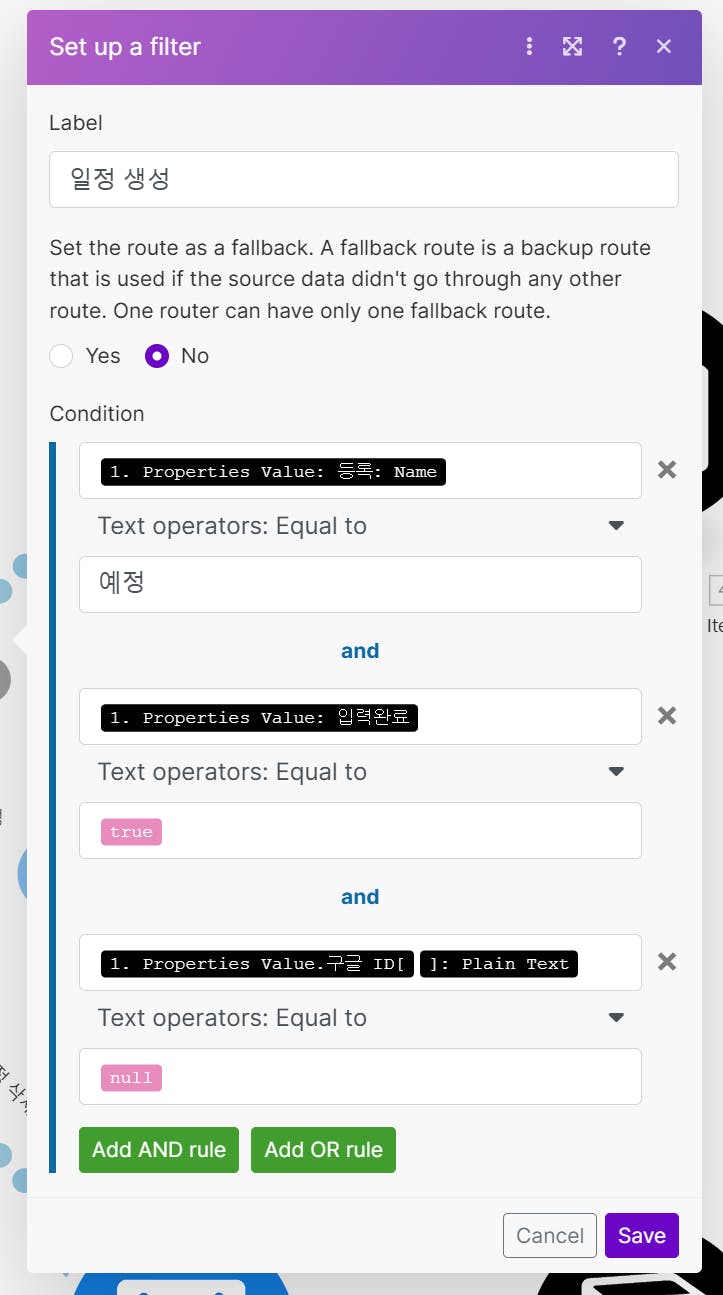Select Yes for fallback route

click(x=62, y=356)
